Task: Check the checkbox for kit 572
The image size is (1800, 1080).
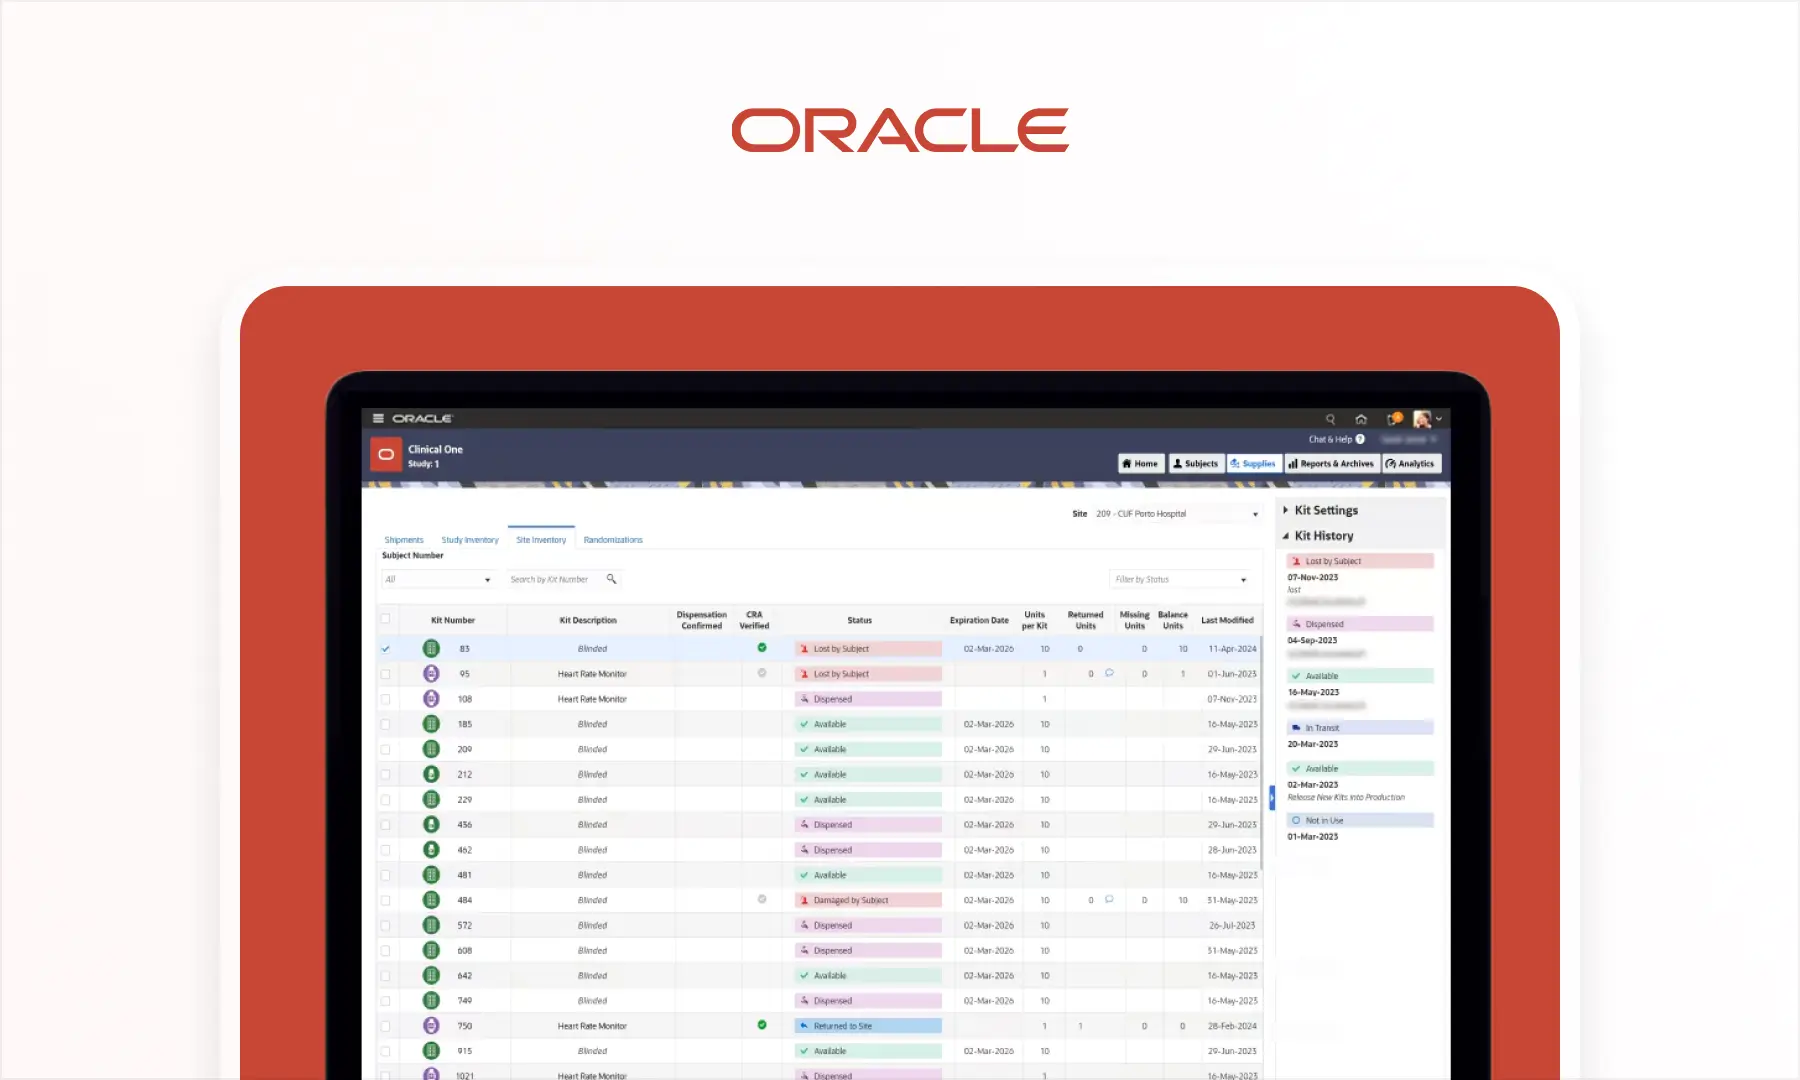Action: coord(385,925)
